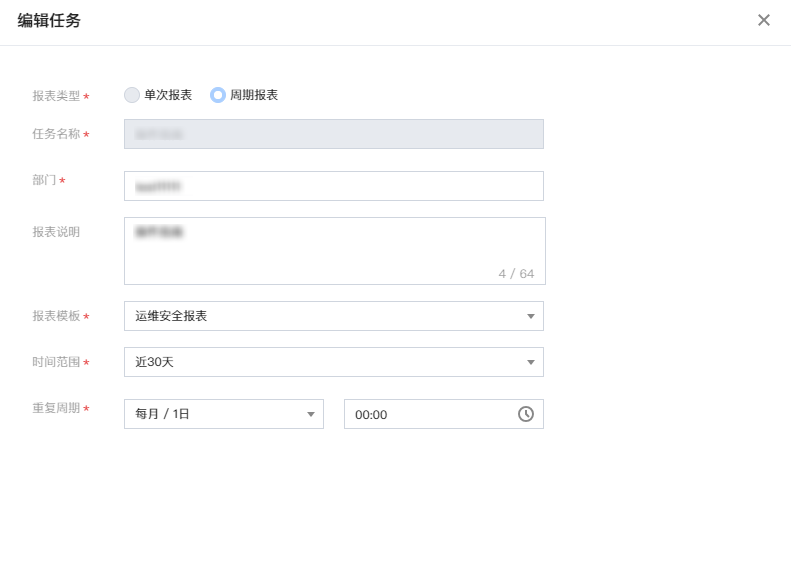Open the 重复周期 dropdown showing 每月 / 1日
The width and height of the screenshot is (791, 577).
click(x=224, y=414)
